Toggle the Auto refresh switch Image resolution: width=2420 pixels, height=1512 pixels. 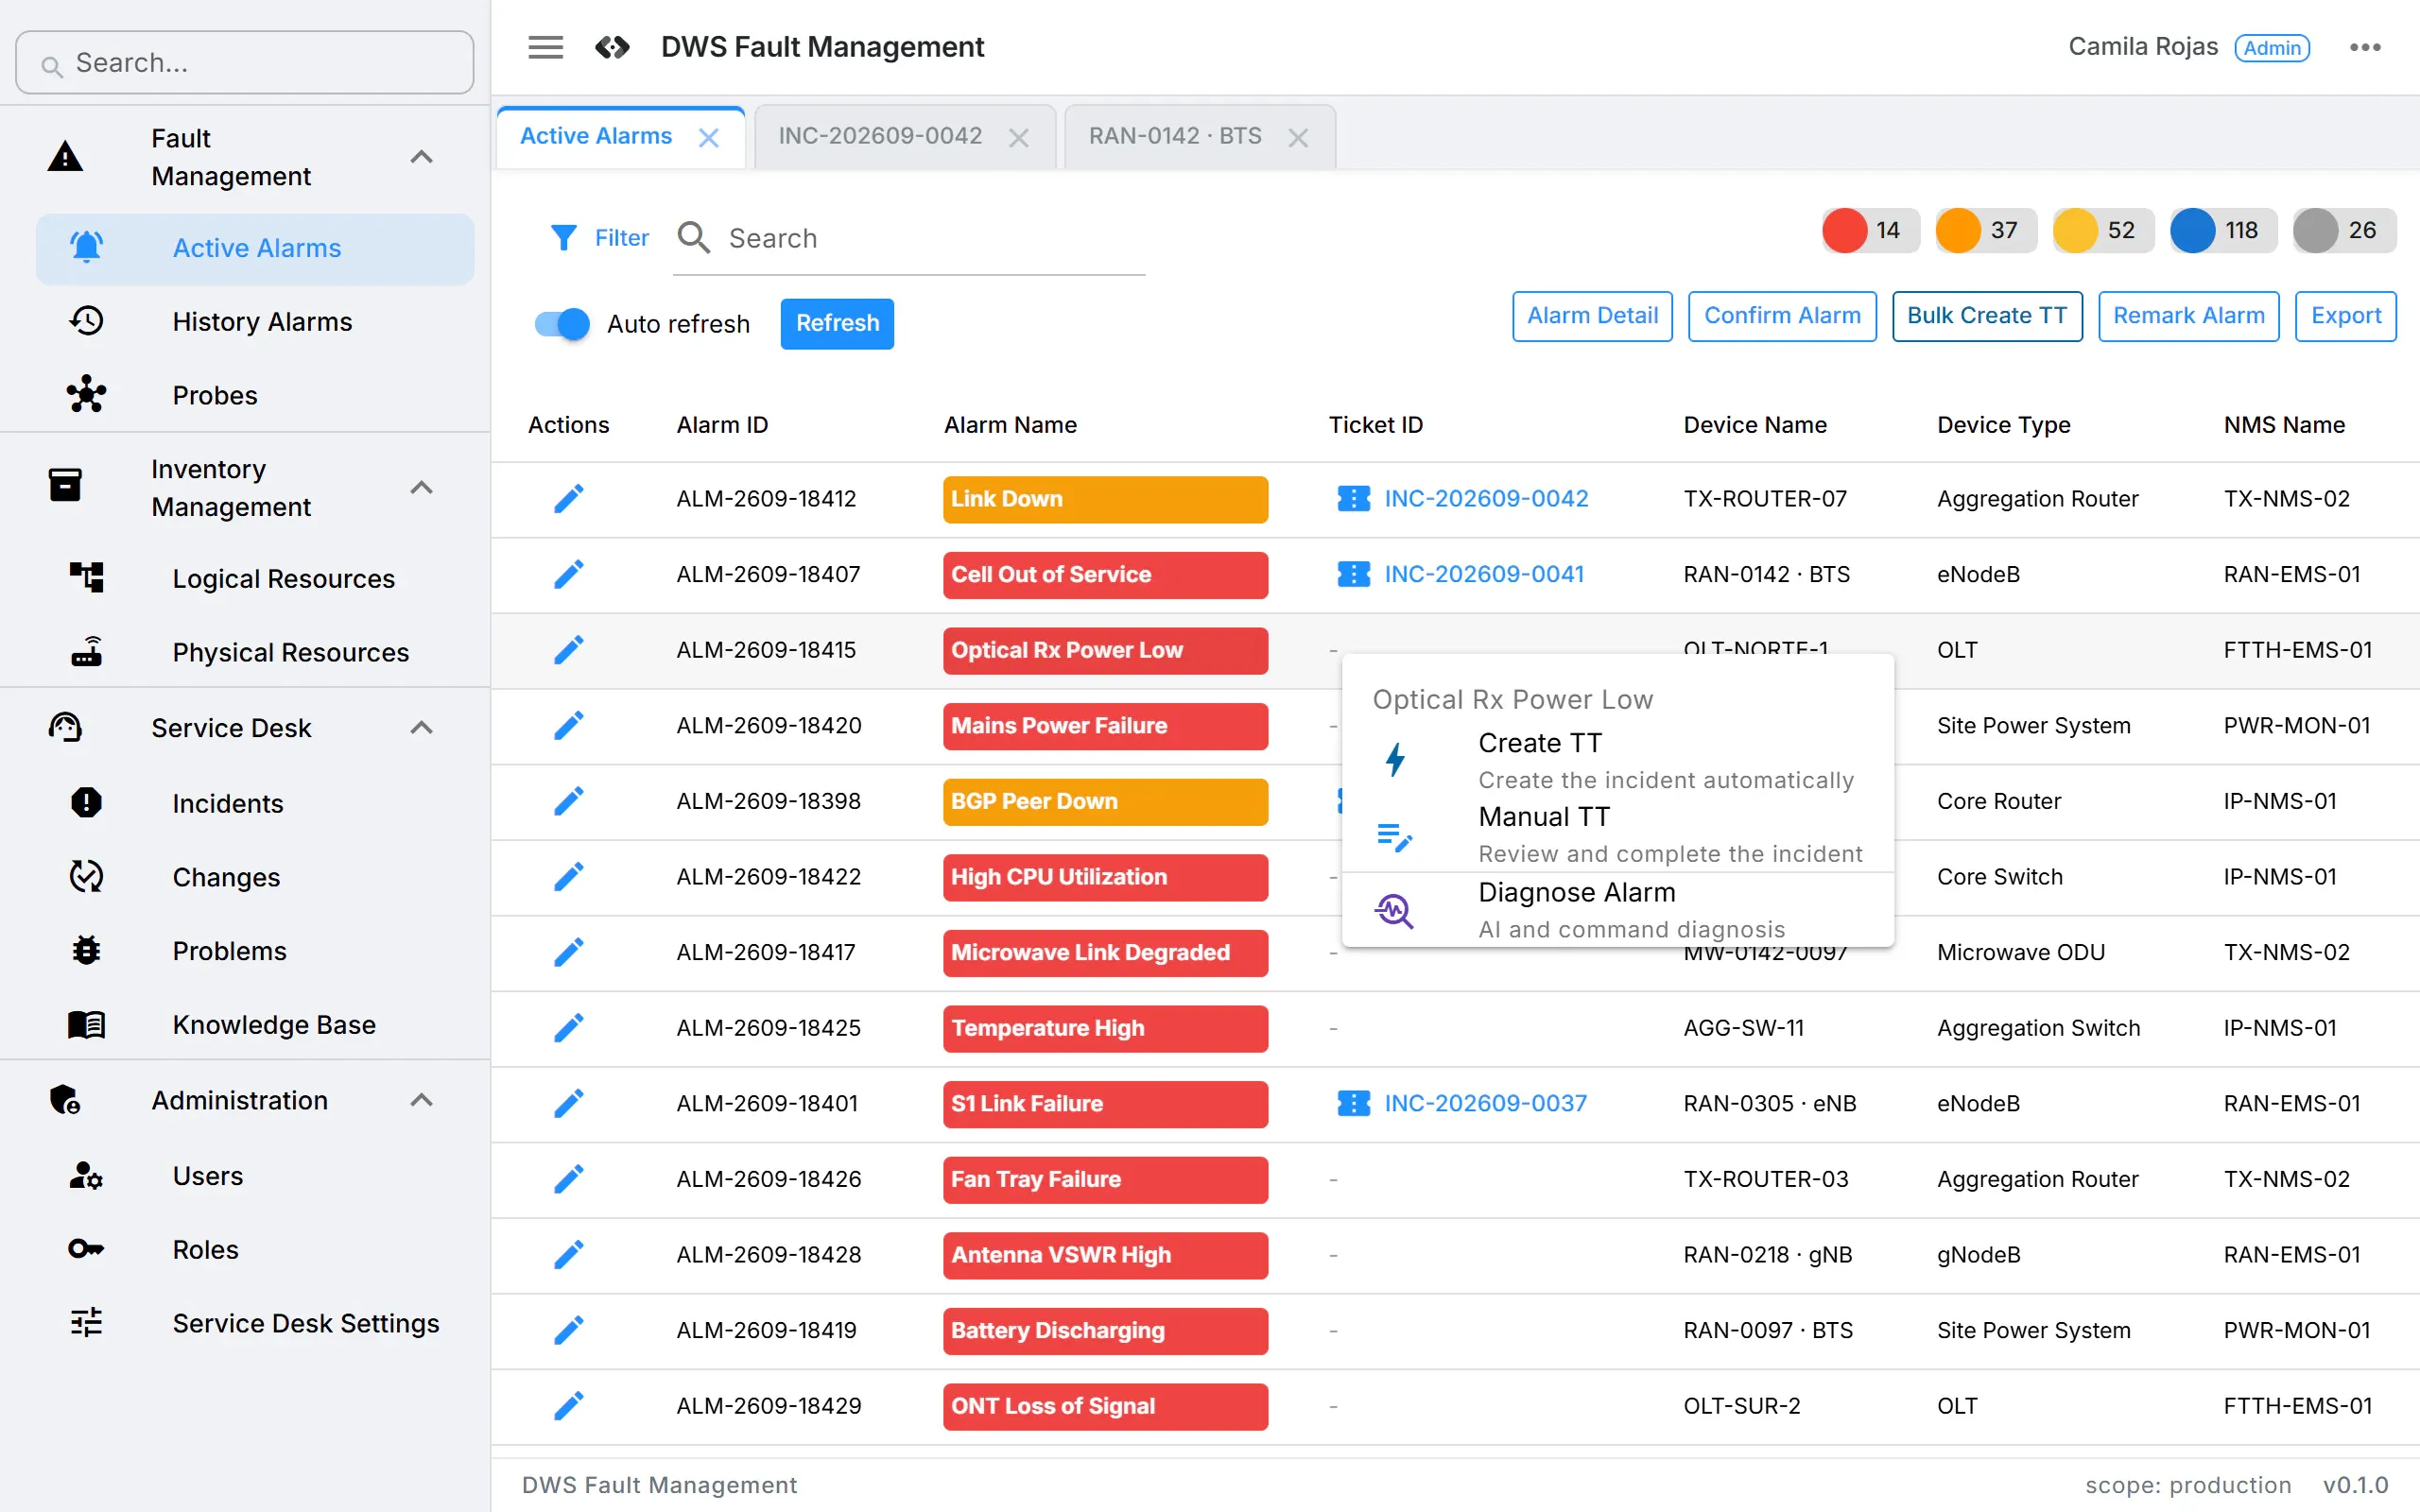pos(562,324)
